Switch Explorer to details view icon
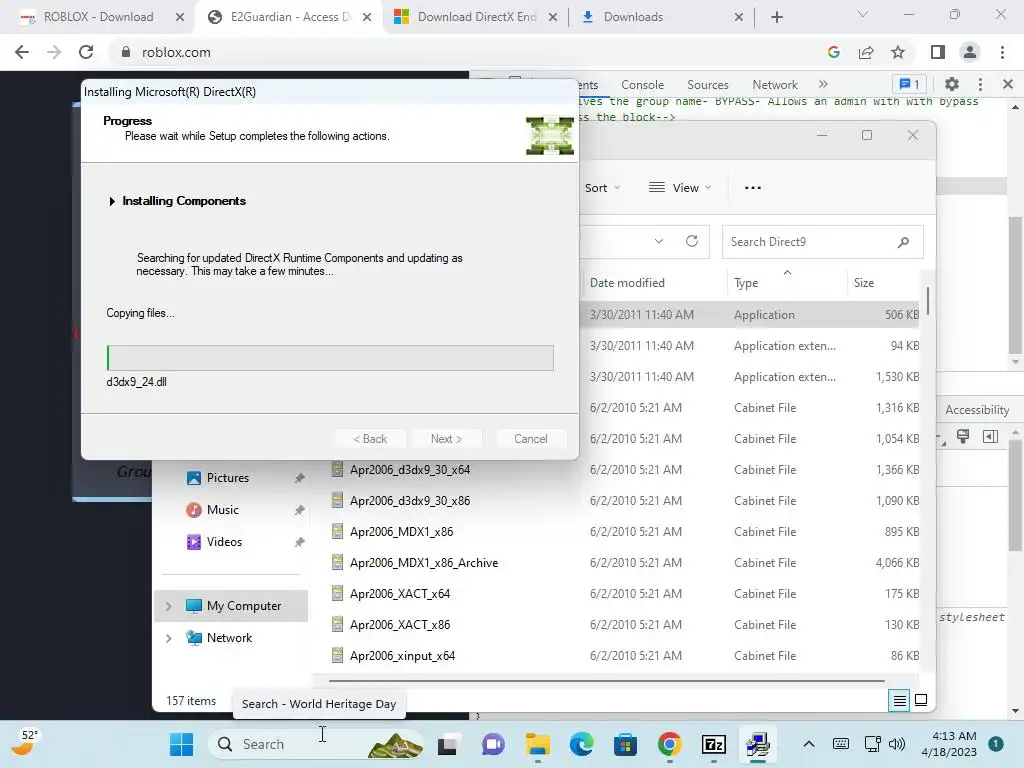Image resolution: width=1024 pixels, height=768 pixels. (899, 701)
